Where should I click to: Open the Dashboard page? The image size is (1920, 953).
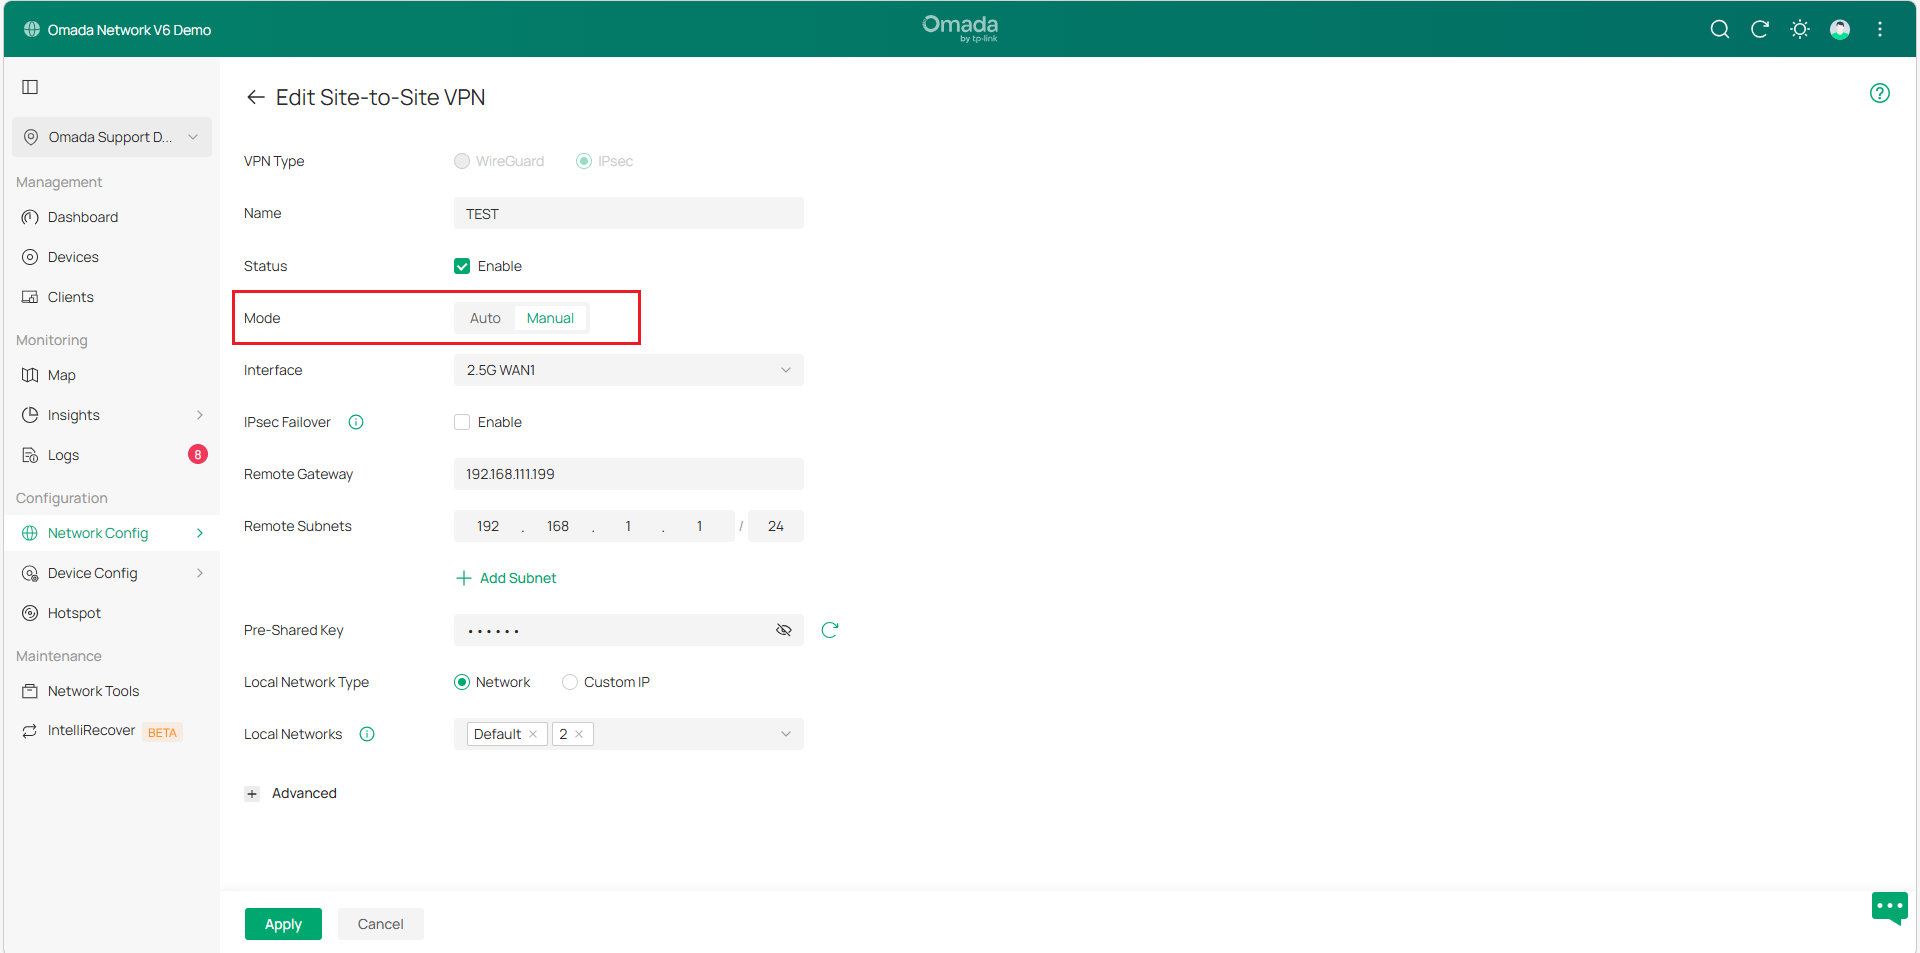coord(82,216)
